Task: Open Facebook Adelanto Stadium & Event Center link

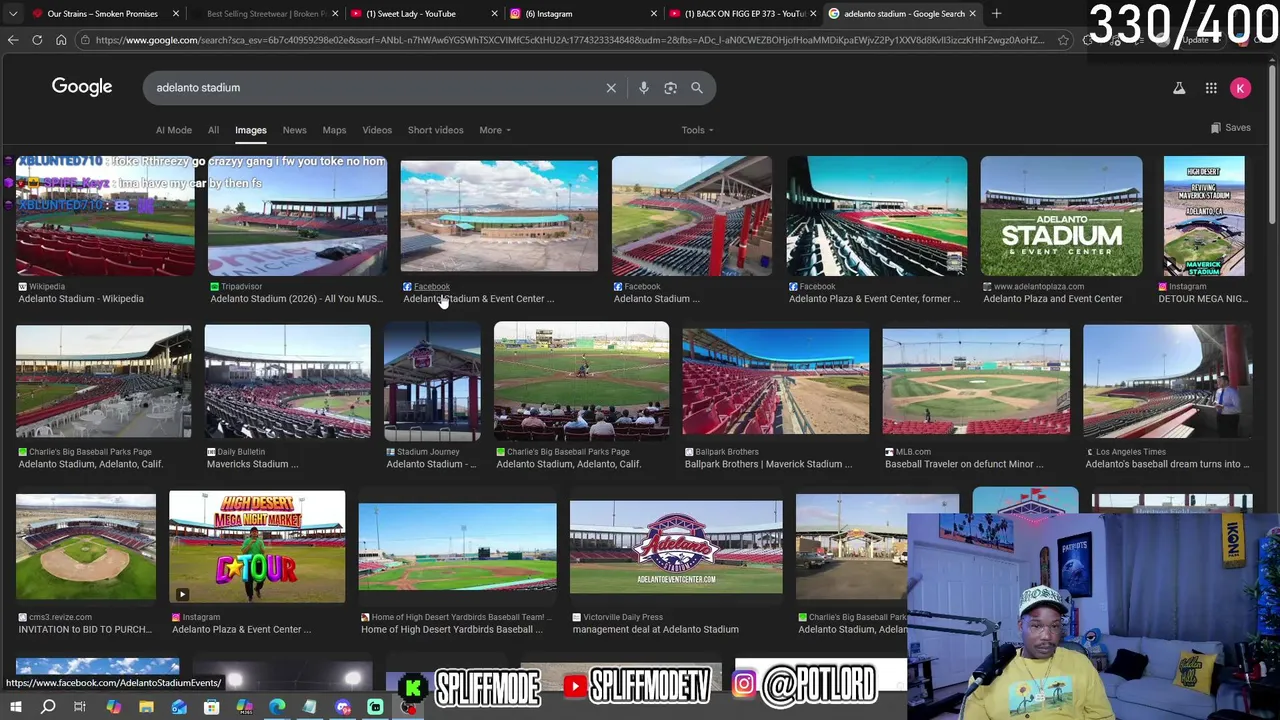Action: pyautogui.click(x=478, y=299)
